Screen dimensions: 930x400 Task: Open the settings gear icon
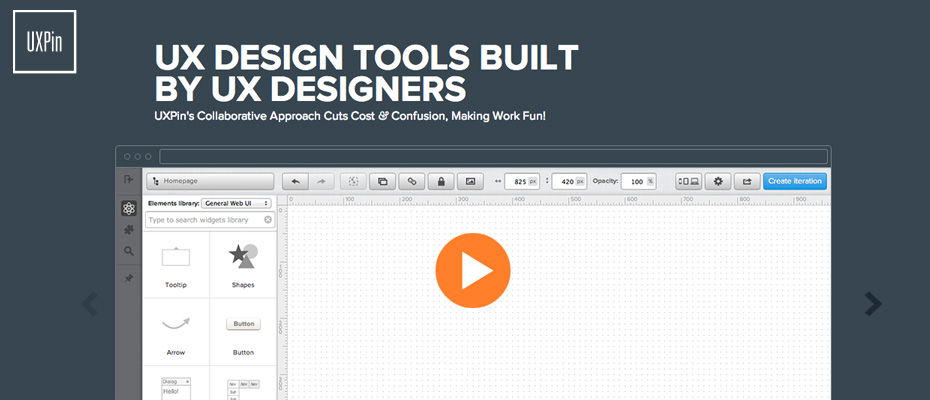pyautogui.click(x=717, y=181)
